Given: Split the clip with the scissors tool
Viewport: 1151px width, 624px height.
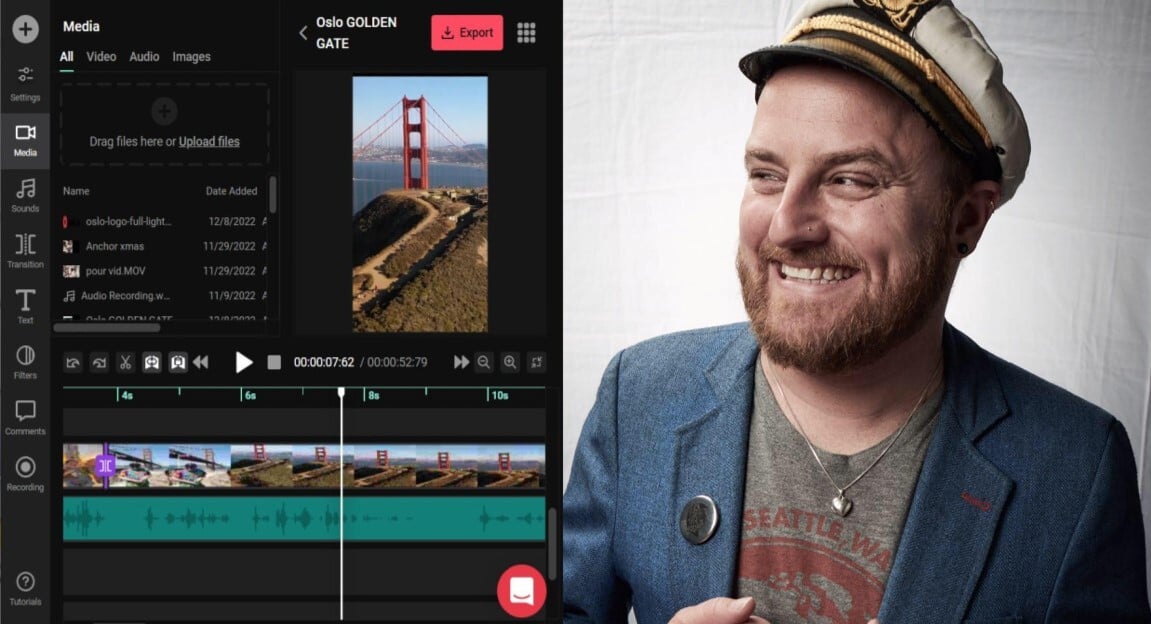Looking at the screenshot, I should pyautogui.click(x=125, y=362).
